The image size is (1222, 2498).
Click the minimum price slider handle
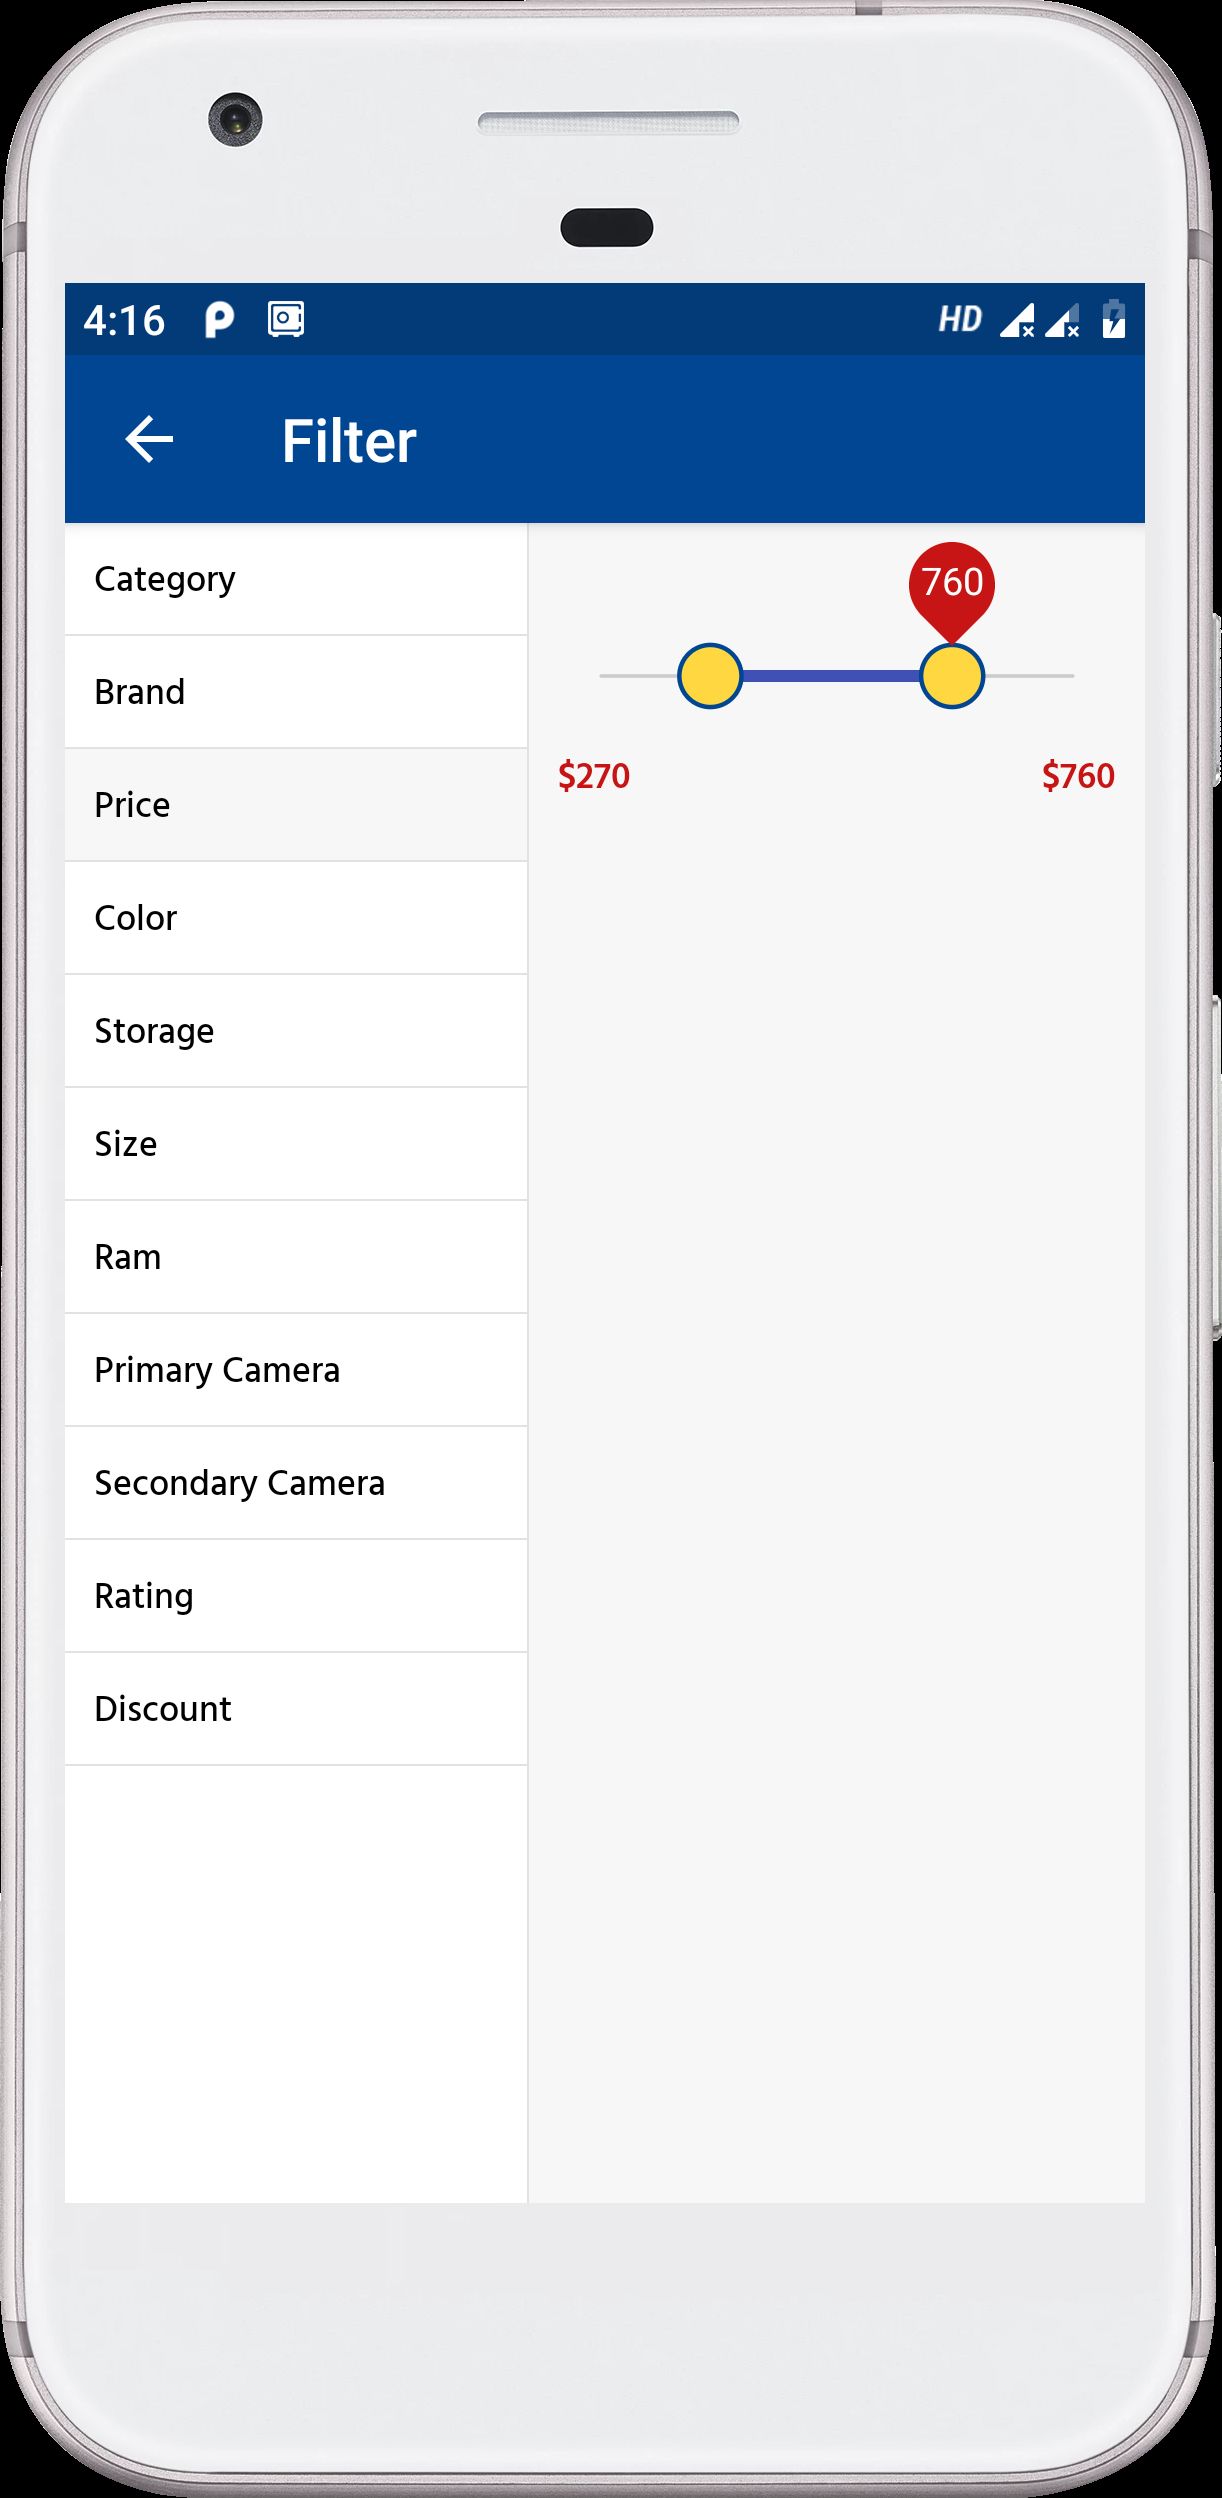(x=710, y=676)
